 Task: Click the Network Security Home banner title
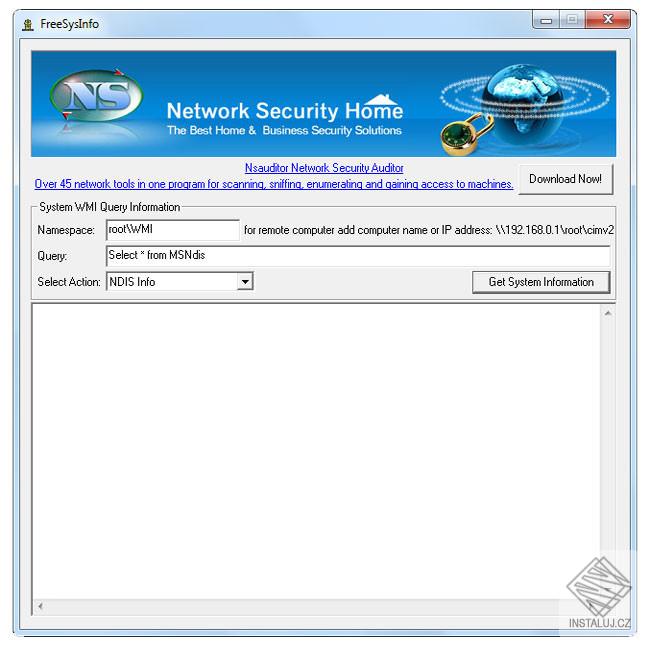click(x=285, y=111)
